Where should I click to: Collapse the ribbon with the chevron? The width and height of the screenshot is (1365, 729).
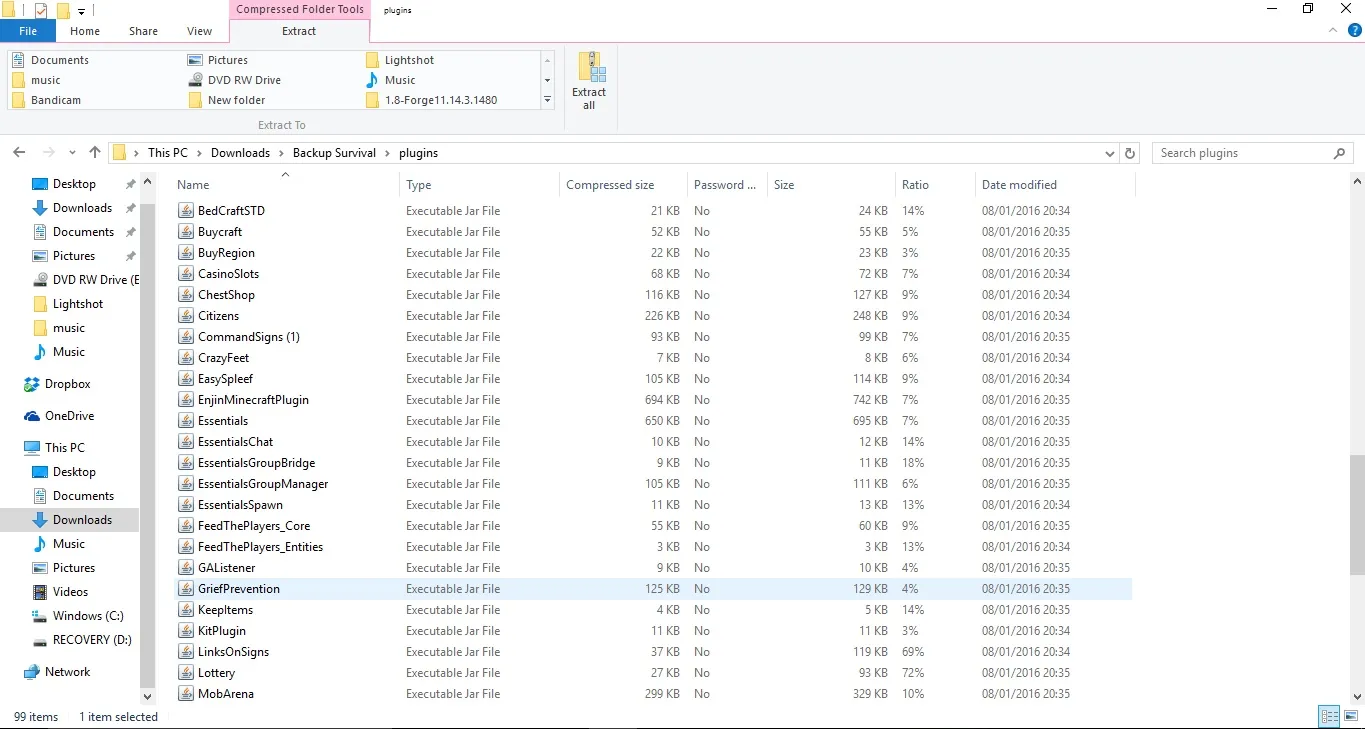coord(1333,31)
